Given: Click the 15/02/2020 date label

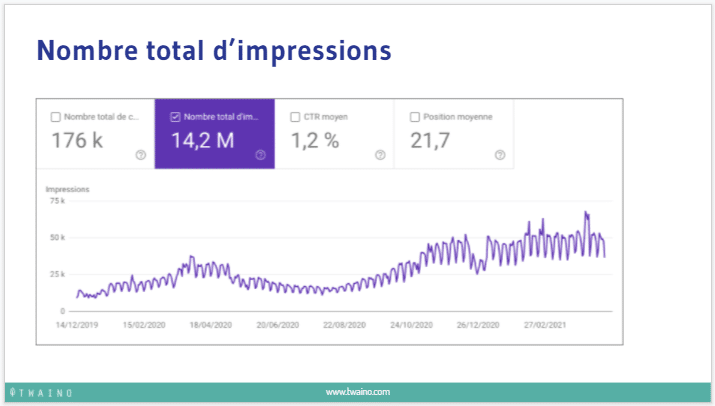Looking at the screenshot, I should [x=144, y=325].
